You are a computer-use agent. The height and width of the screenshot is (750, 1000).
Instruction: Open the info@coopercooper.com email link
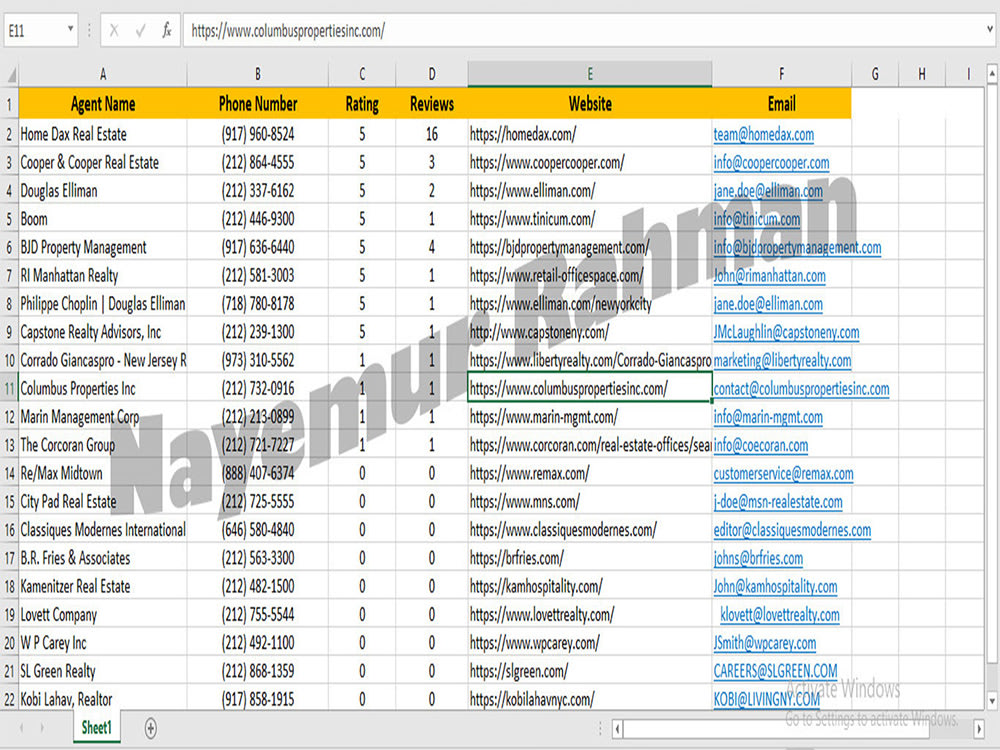771,163
